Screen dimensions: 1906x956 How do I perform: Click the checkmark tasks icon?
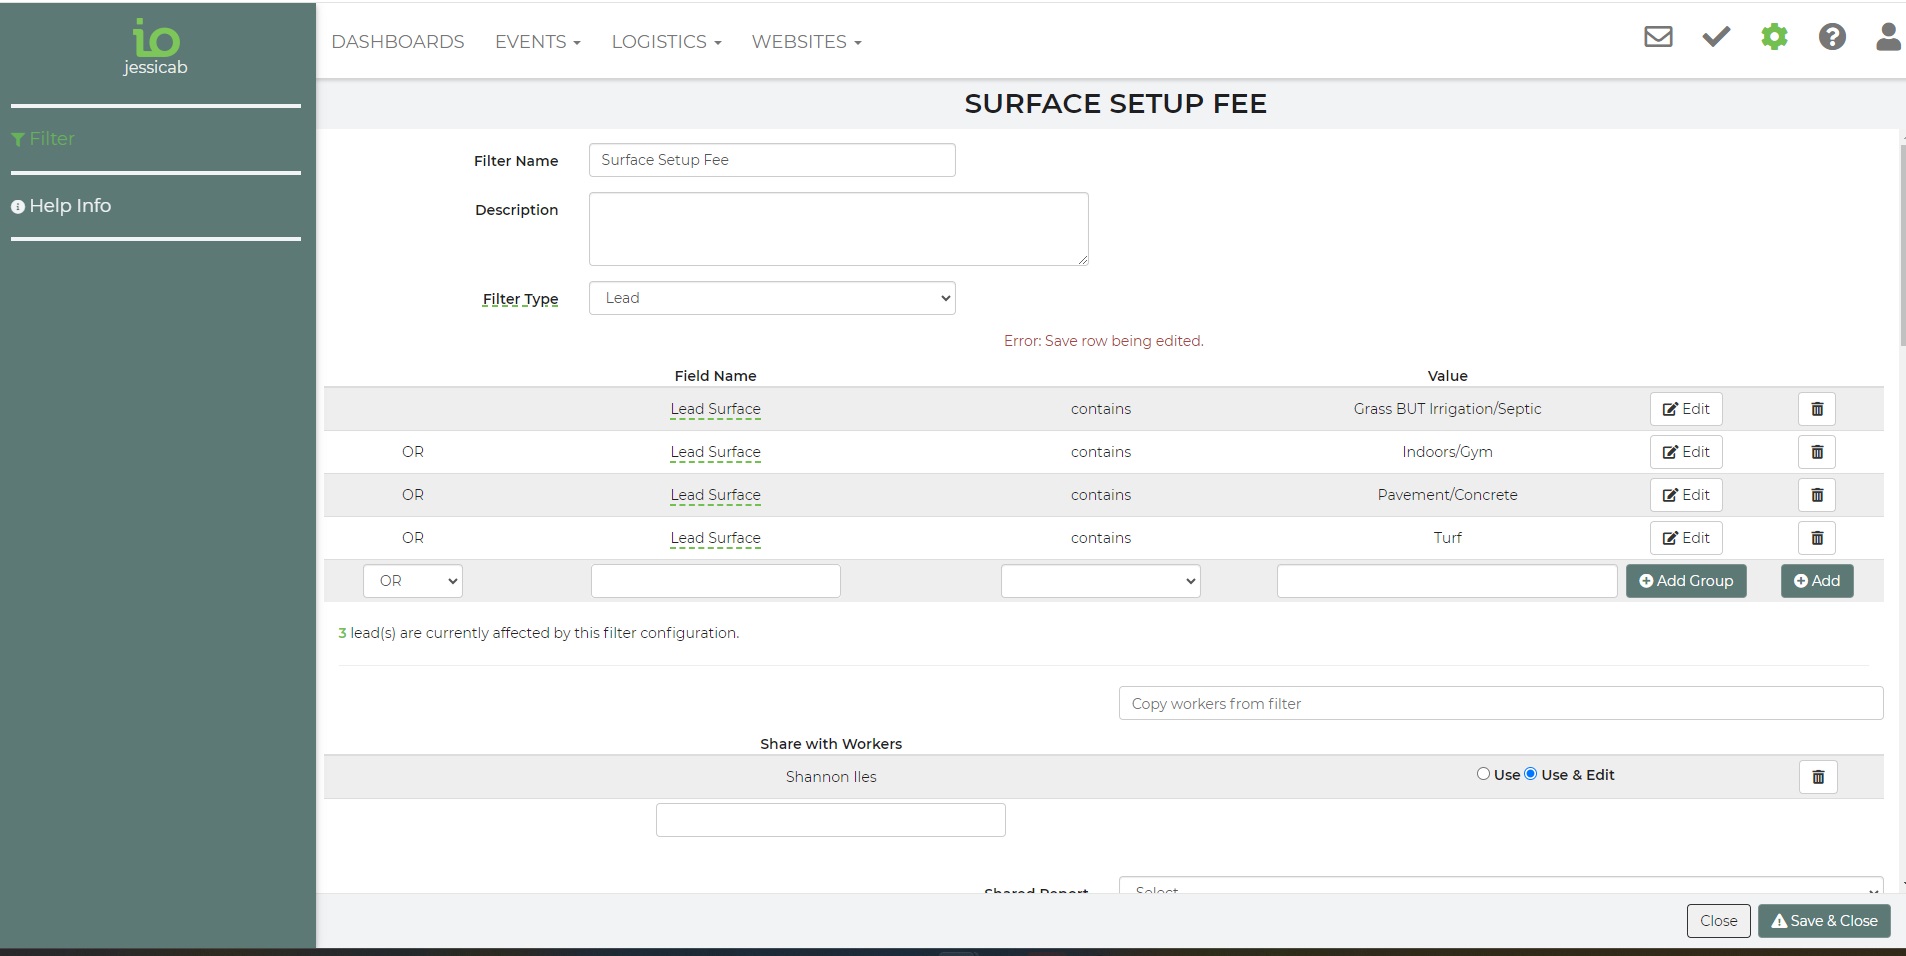point(1716,38)
